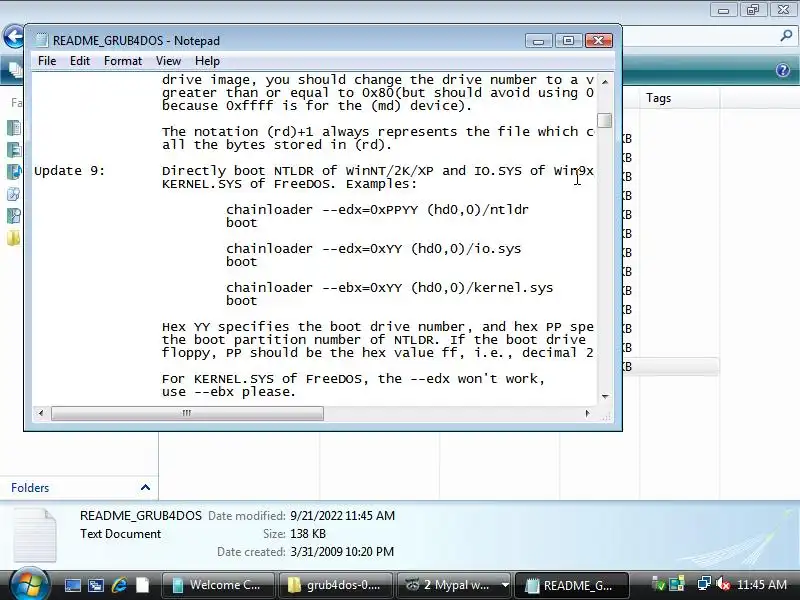Image resolution: width=800 pixels, height=600 pixels.
Task: Expand the Mypal taskbar group arrow
Action: 505,585
